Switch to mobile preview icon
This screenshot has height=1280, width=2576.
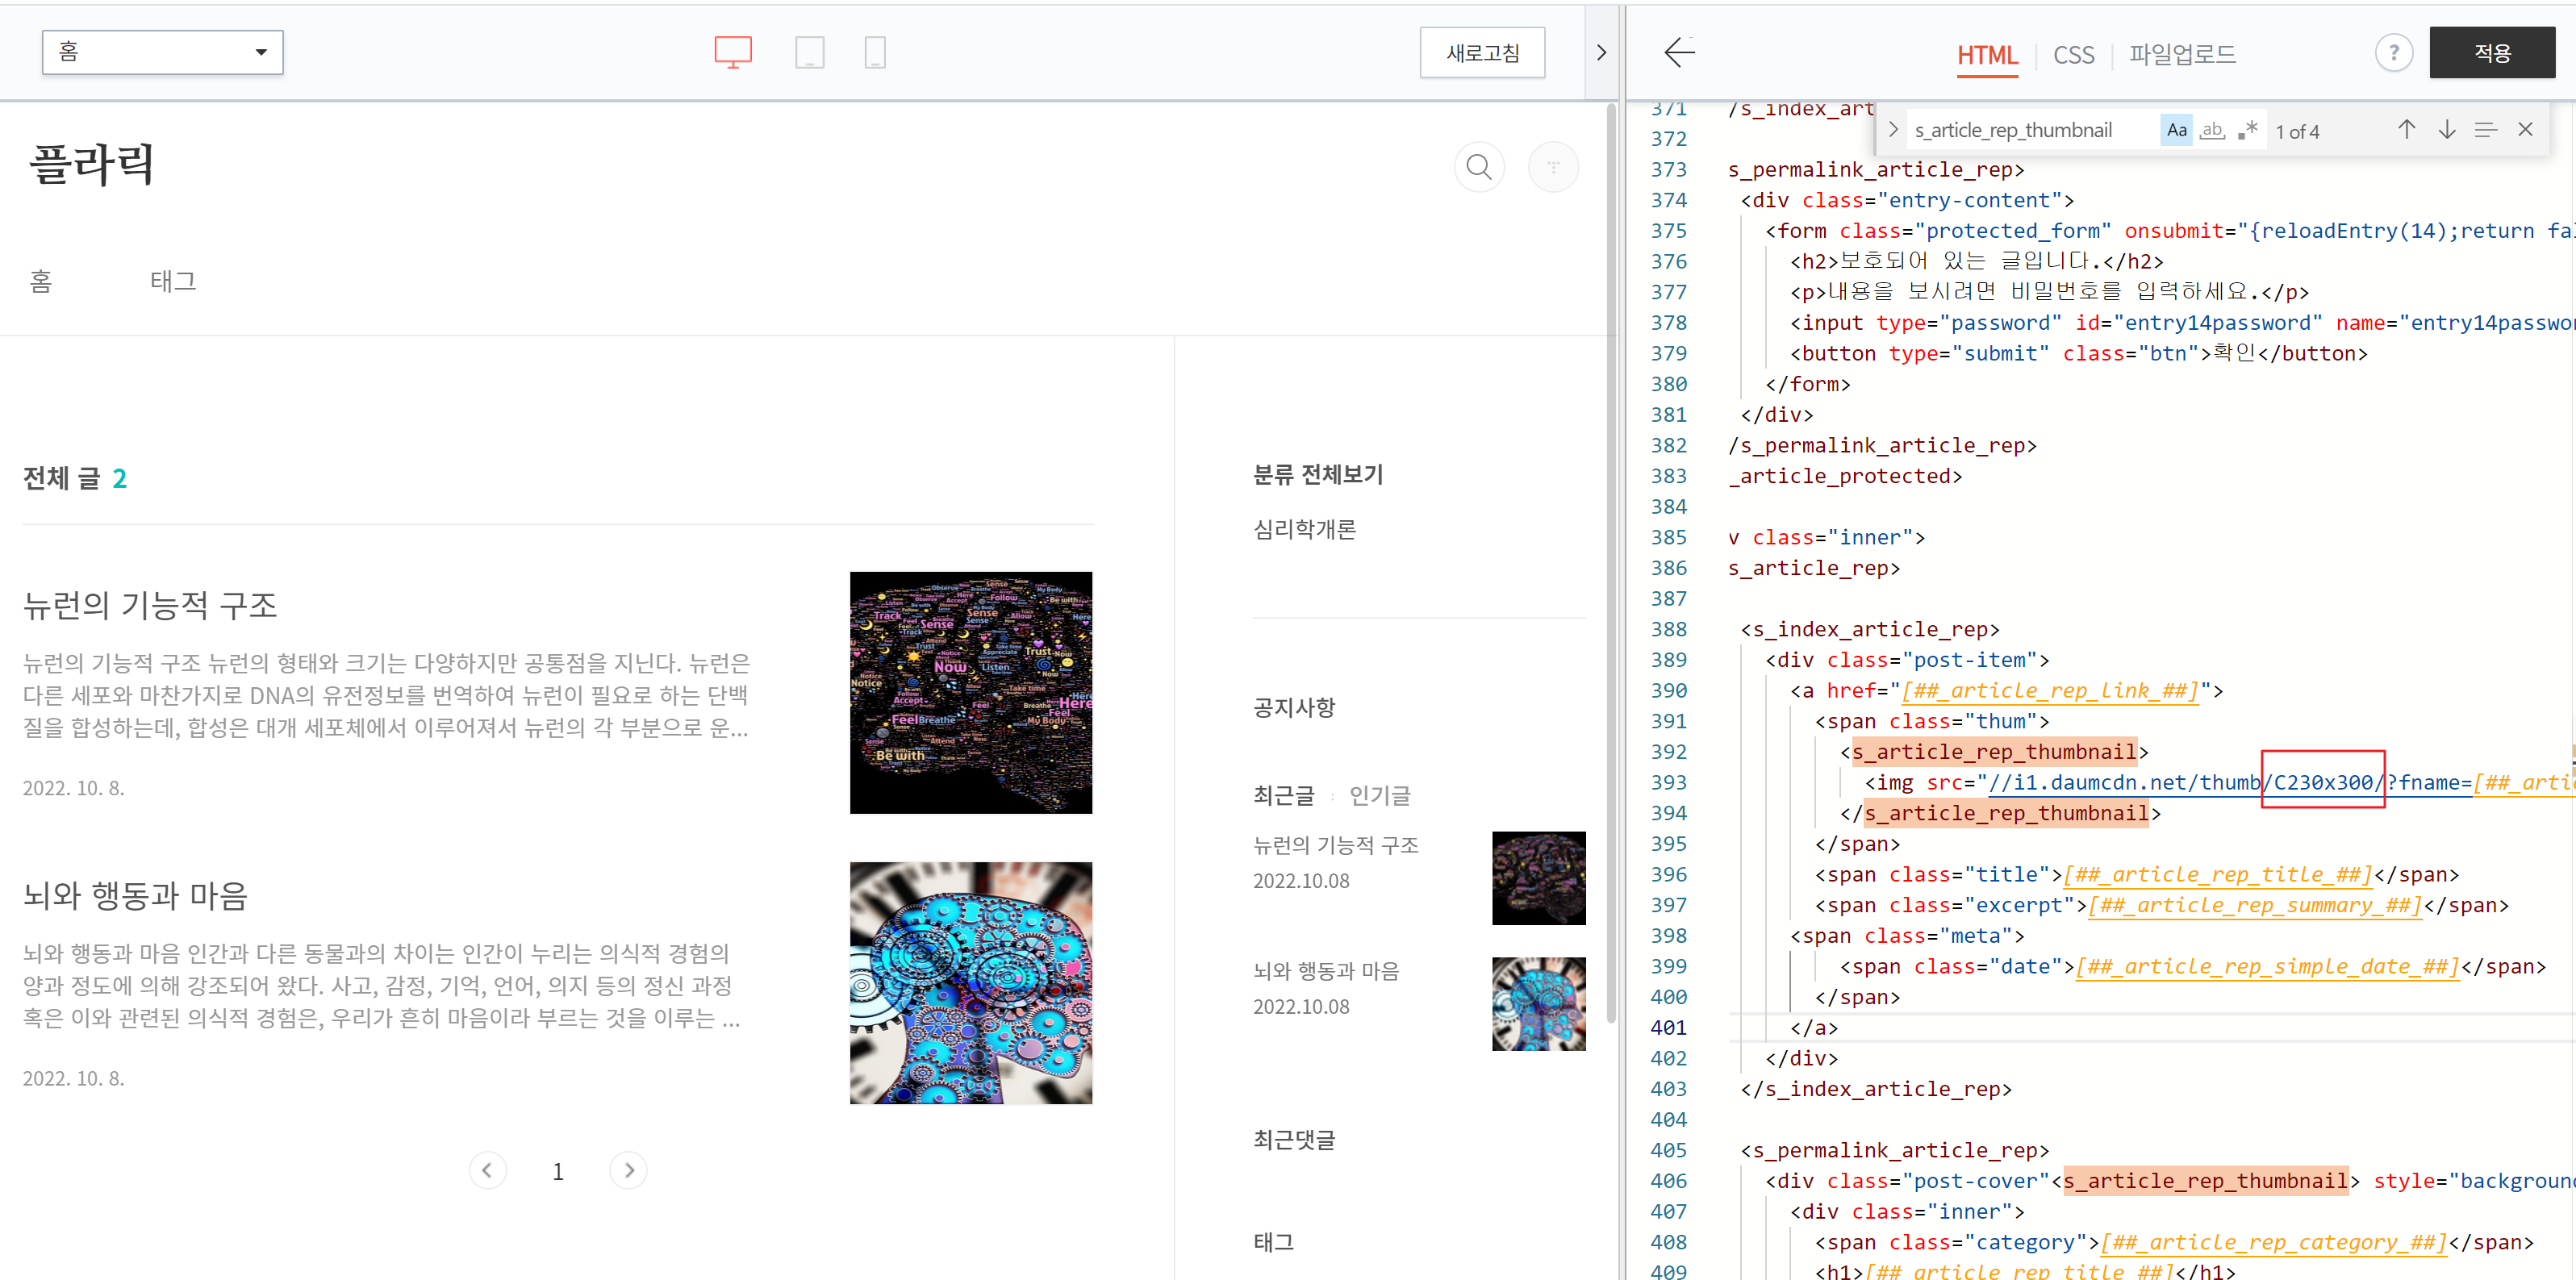[874, 52]
